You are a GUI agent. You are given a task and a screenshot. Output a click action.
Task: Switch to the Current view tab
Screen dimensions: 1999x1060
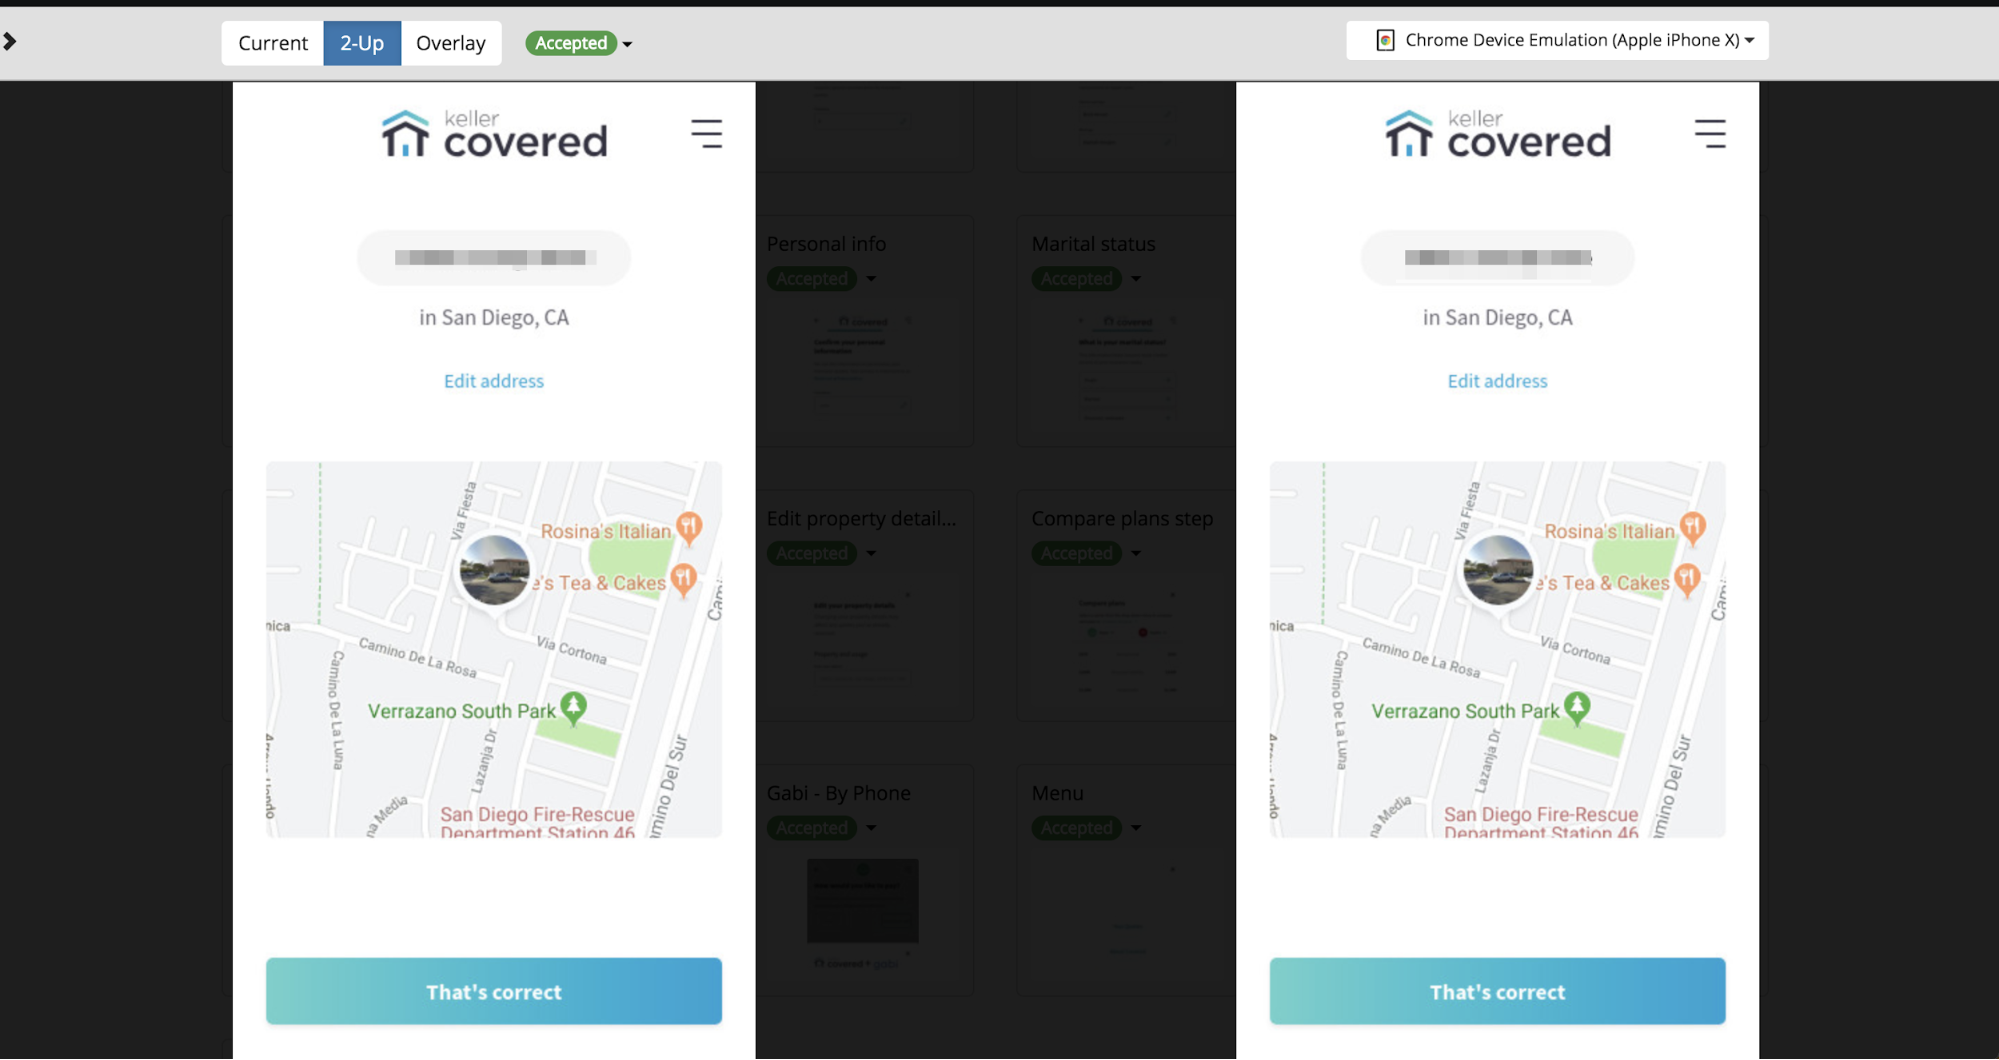pyautogui.click(x=272, y=43)
